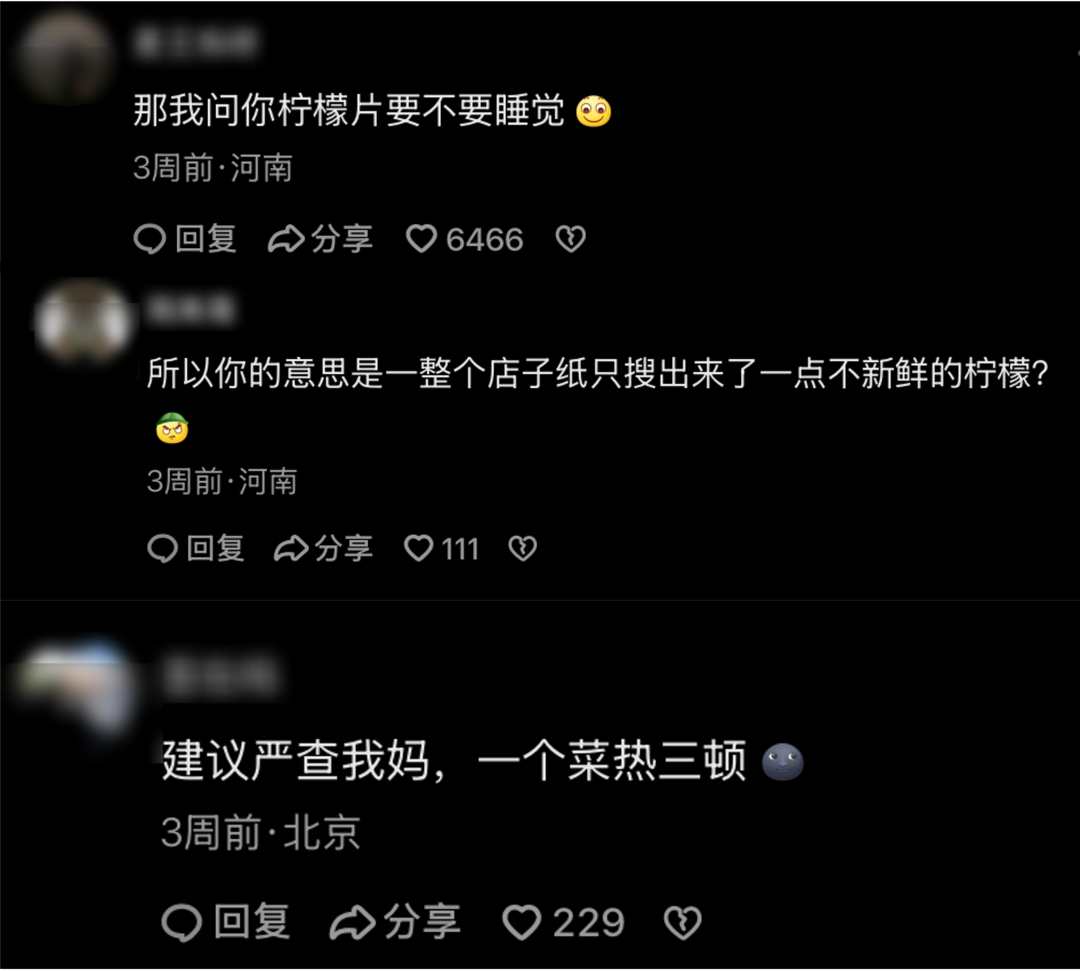This screenshot has width=1080, height=971.
Task: Share the comment with 6466 likes
Action: pyautogui.click(x=320, y=239)
